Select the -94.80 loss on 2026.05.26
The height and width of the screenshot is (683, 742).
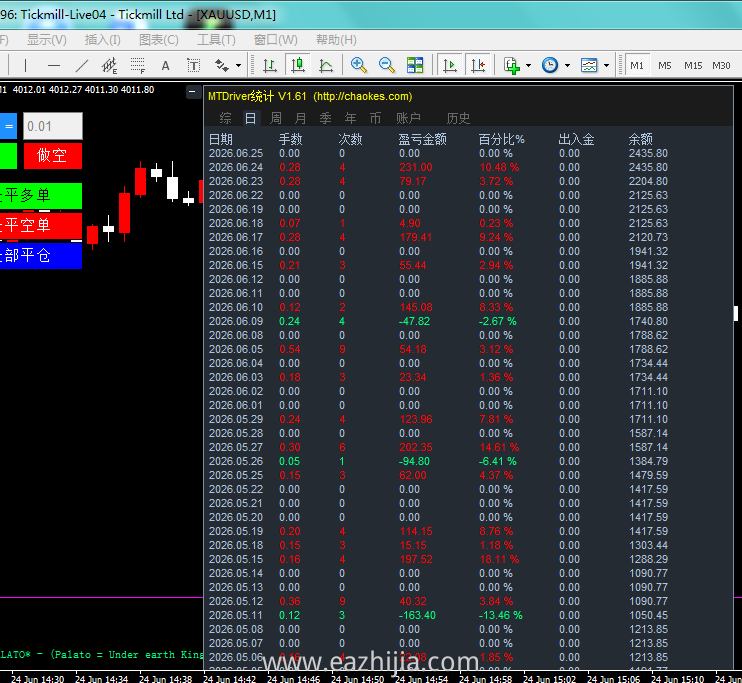coord(414,461)
